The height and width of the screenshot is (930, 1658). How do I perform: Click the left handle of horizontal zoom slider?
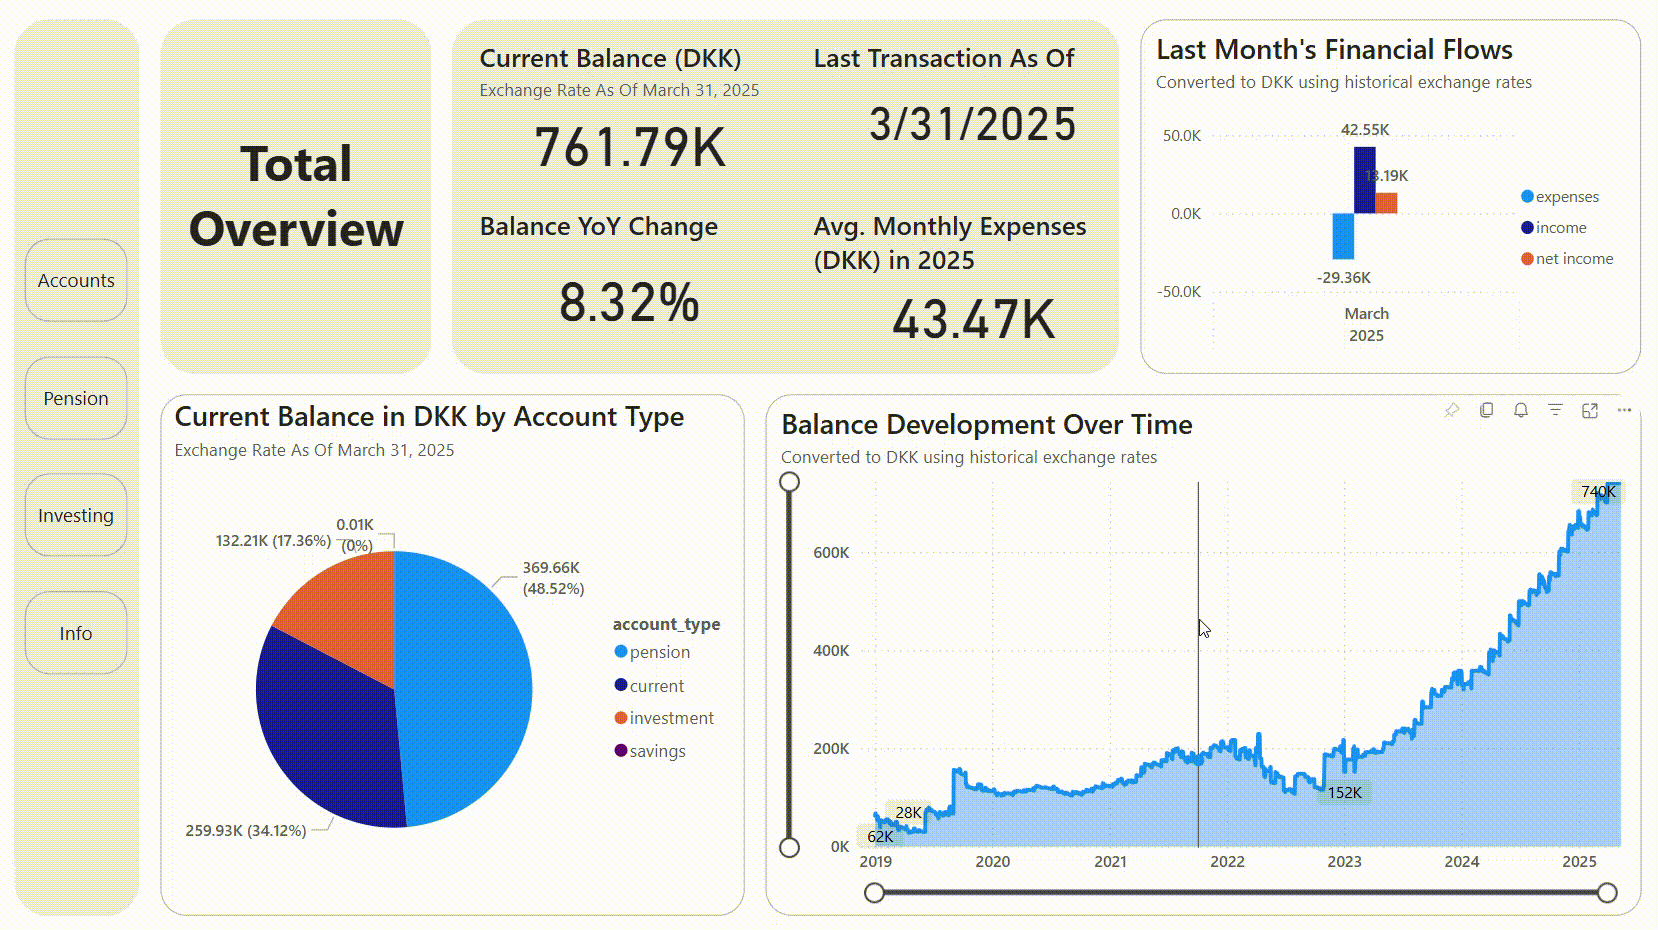(874, 893)
